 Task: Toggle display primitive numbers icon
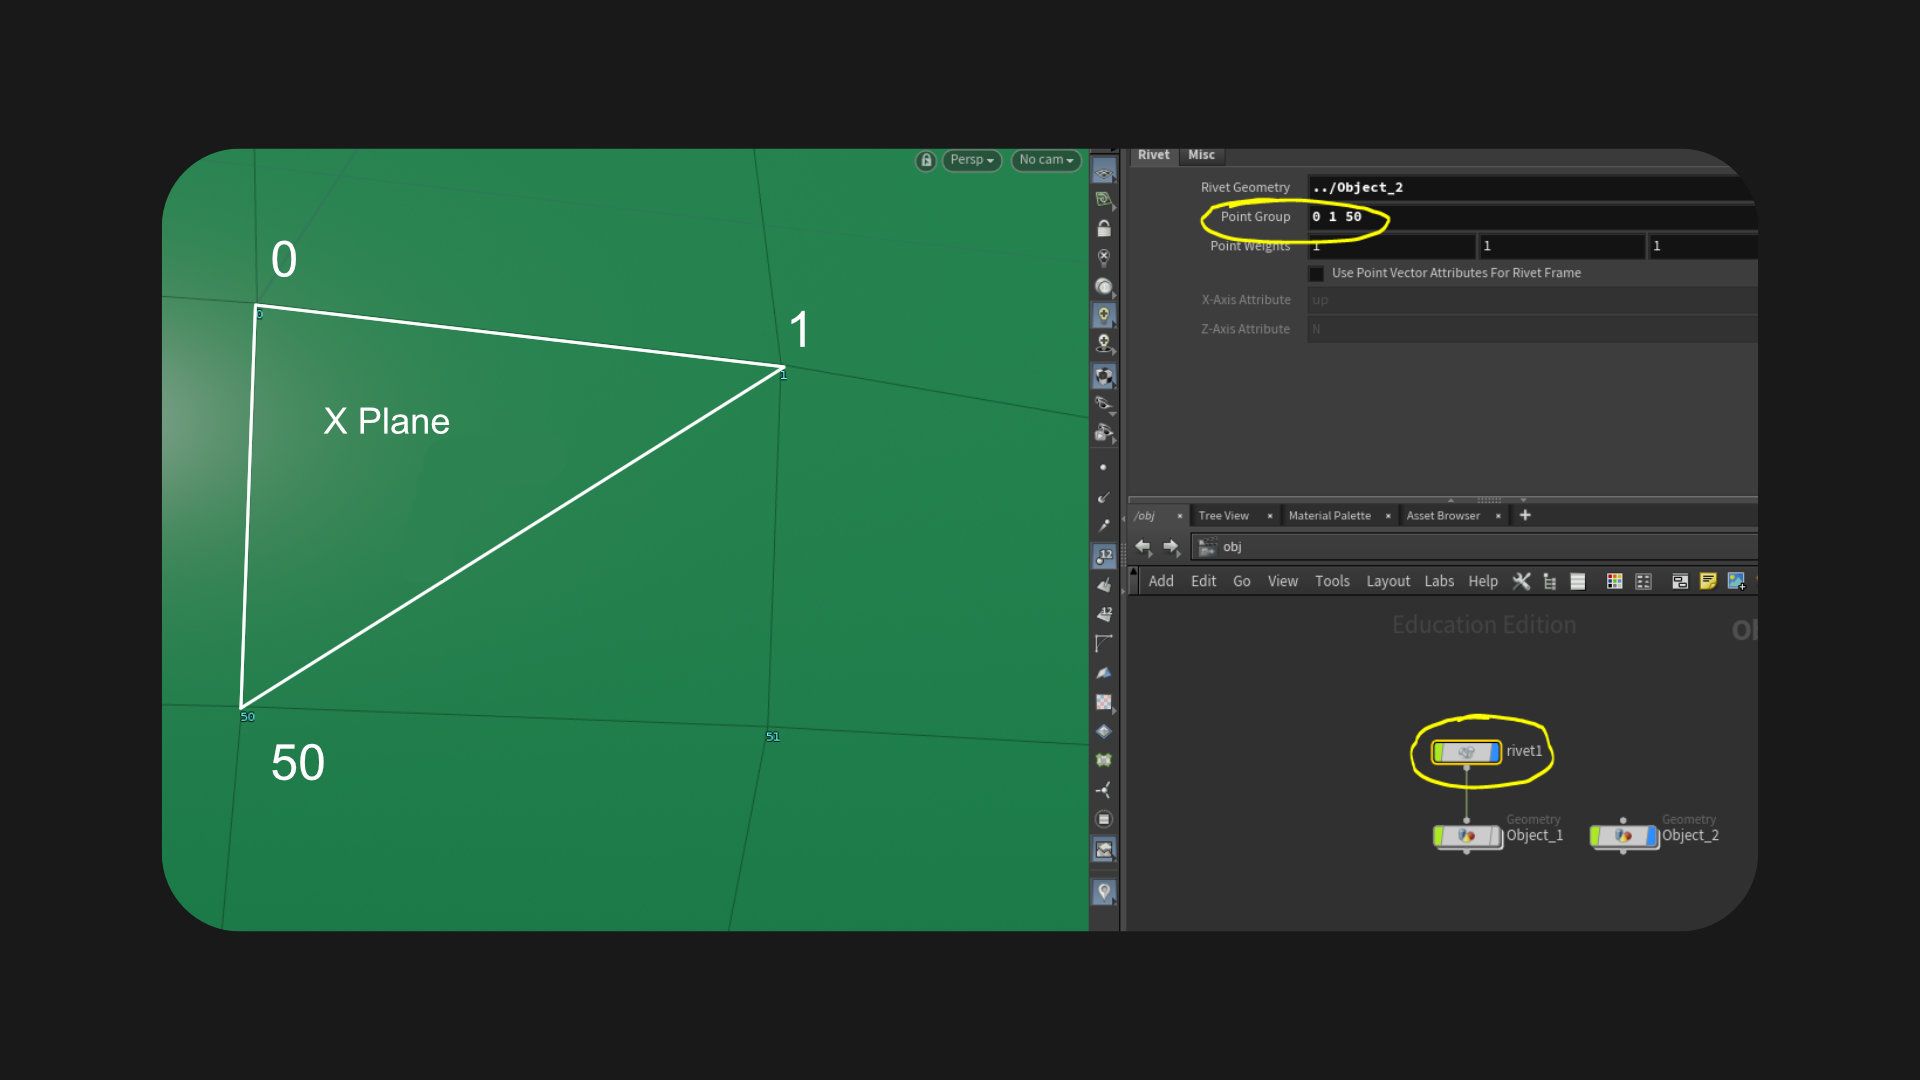coord(1104,614)
